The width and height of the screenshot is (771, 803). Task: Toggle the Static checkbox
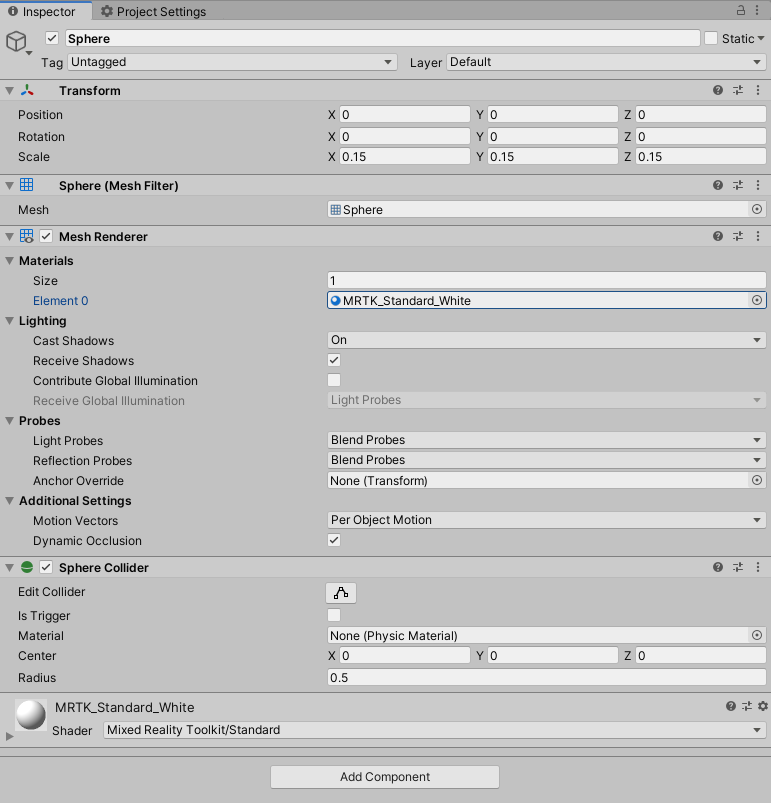coord(711,38)
